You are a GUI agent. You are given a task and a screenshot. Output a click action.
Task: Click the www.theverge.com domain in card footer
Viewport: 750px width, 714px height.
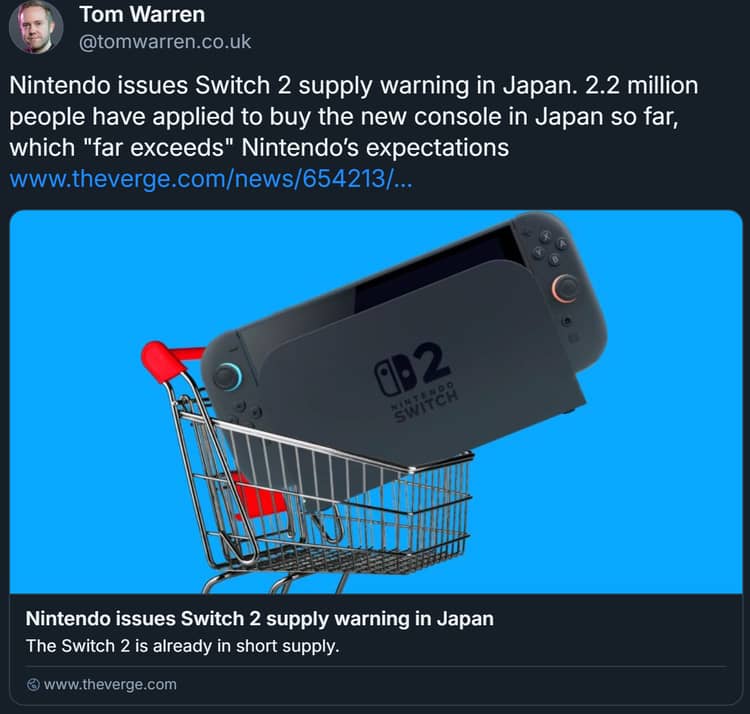pyautogui.click(x=110, y=685)
